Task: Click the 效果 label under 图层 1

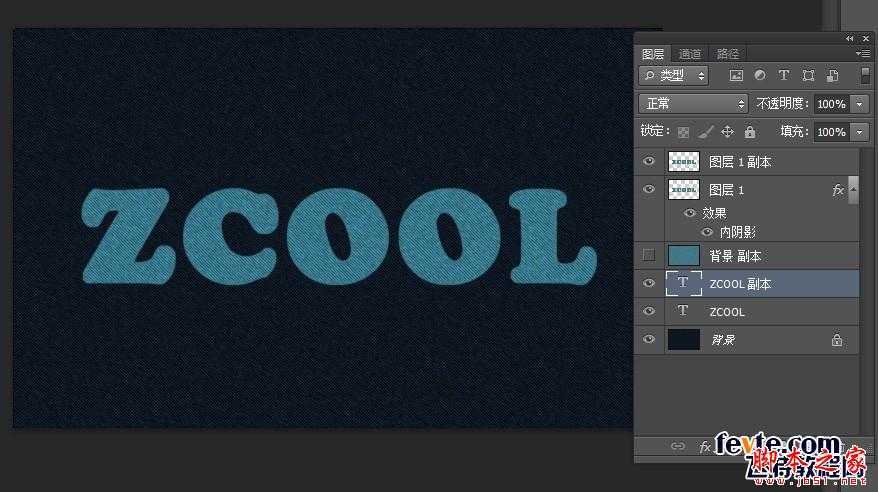Action: [714, 213]
